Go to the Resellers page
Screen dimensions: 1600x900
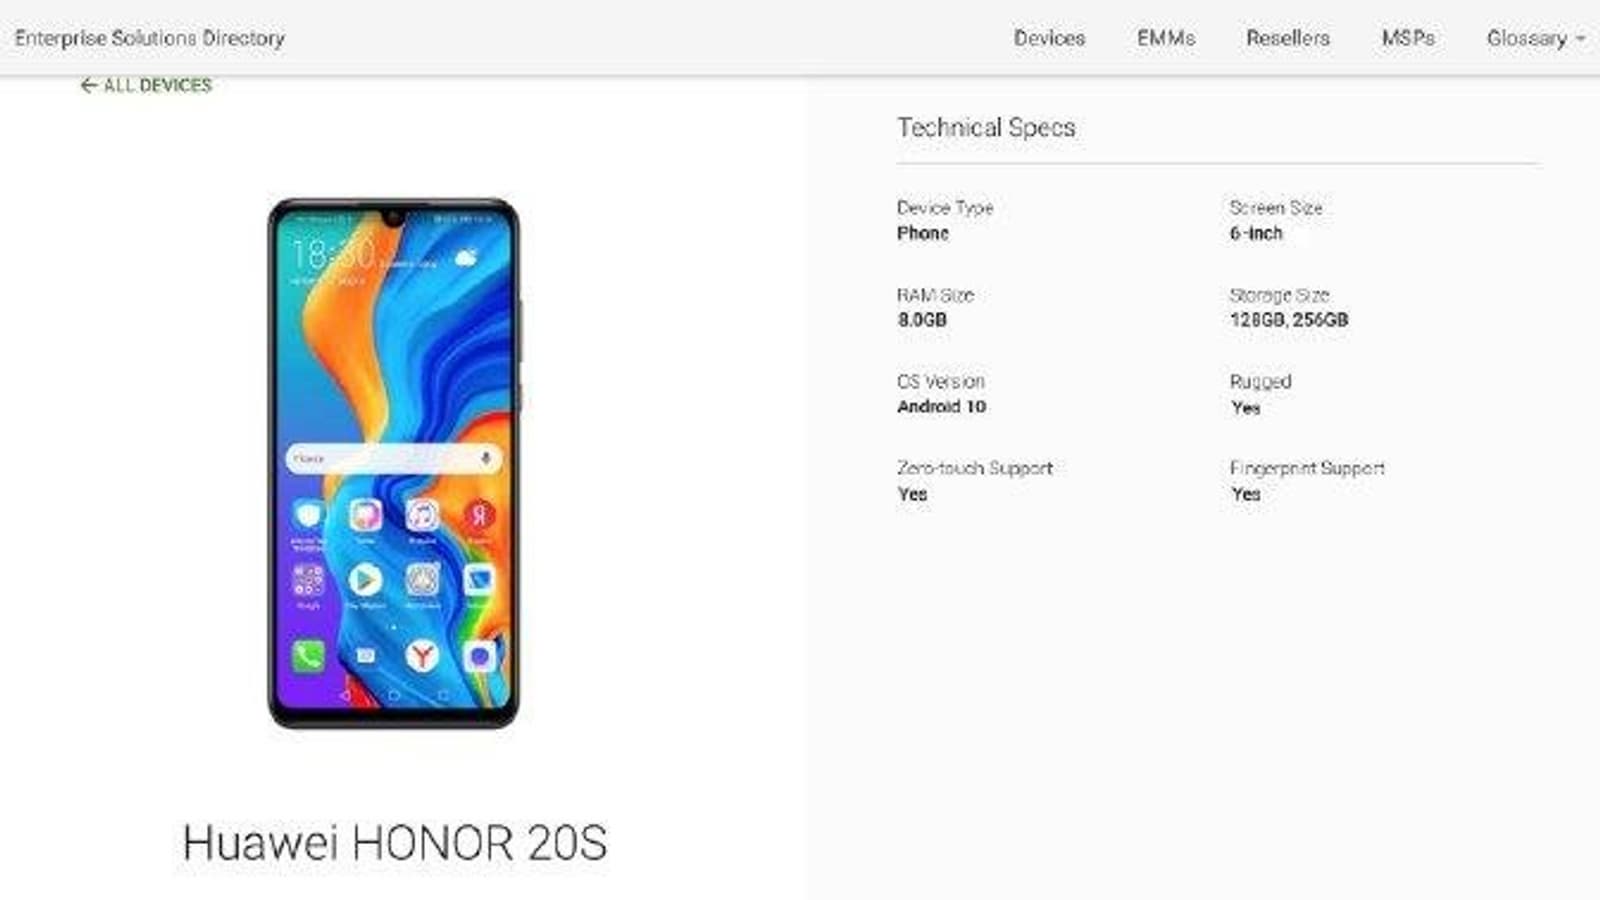[x=1288, y=38]
